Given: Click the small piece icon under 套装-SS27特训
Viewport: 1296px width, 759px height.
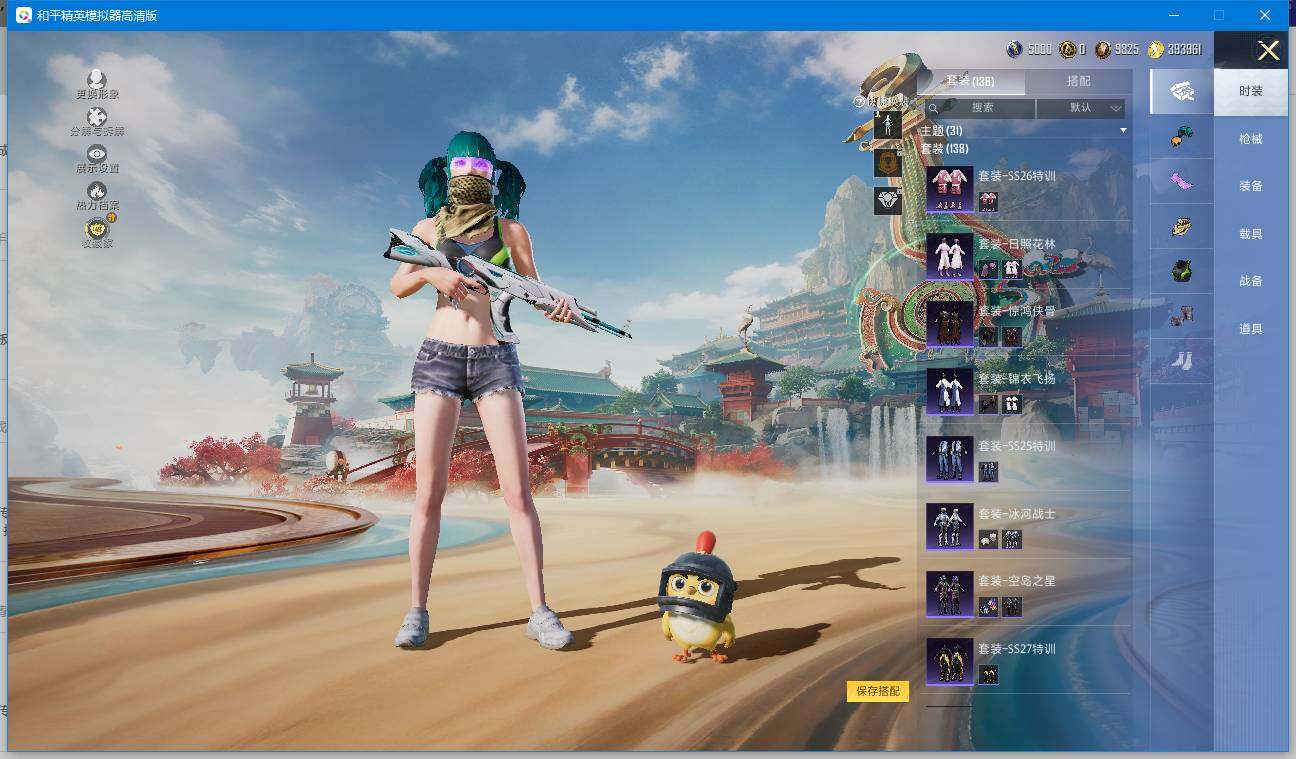Looking at the screenshot, I should (x=988, y=674).
